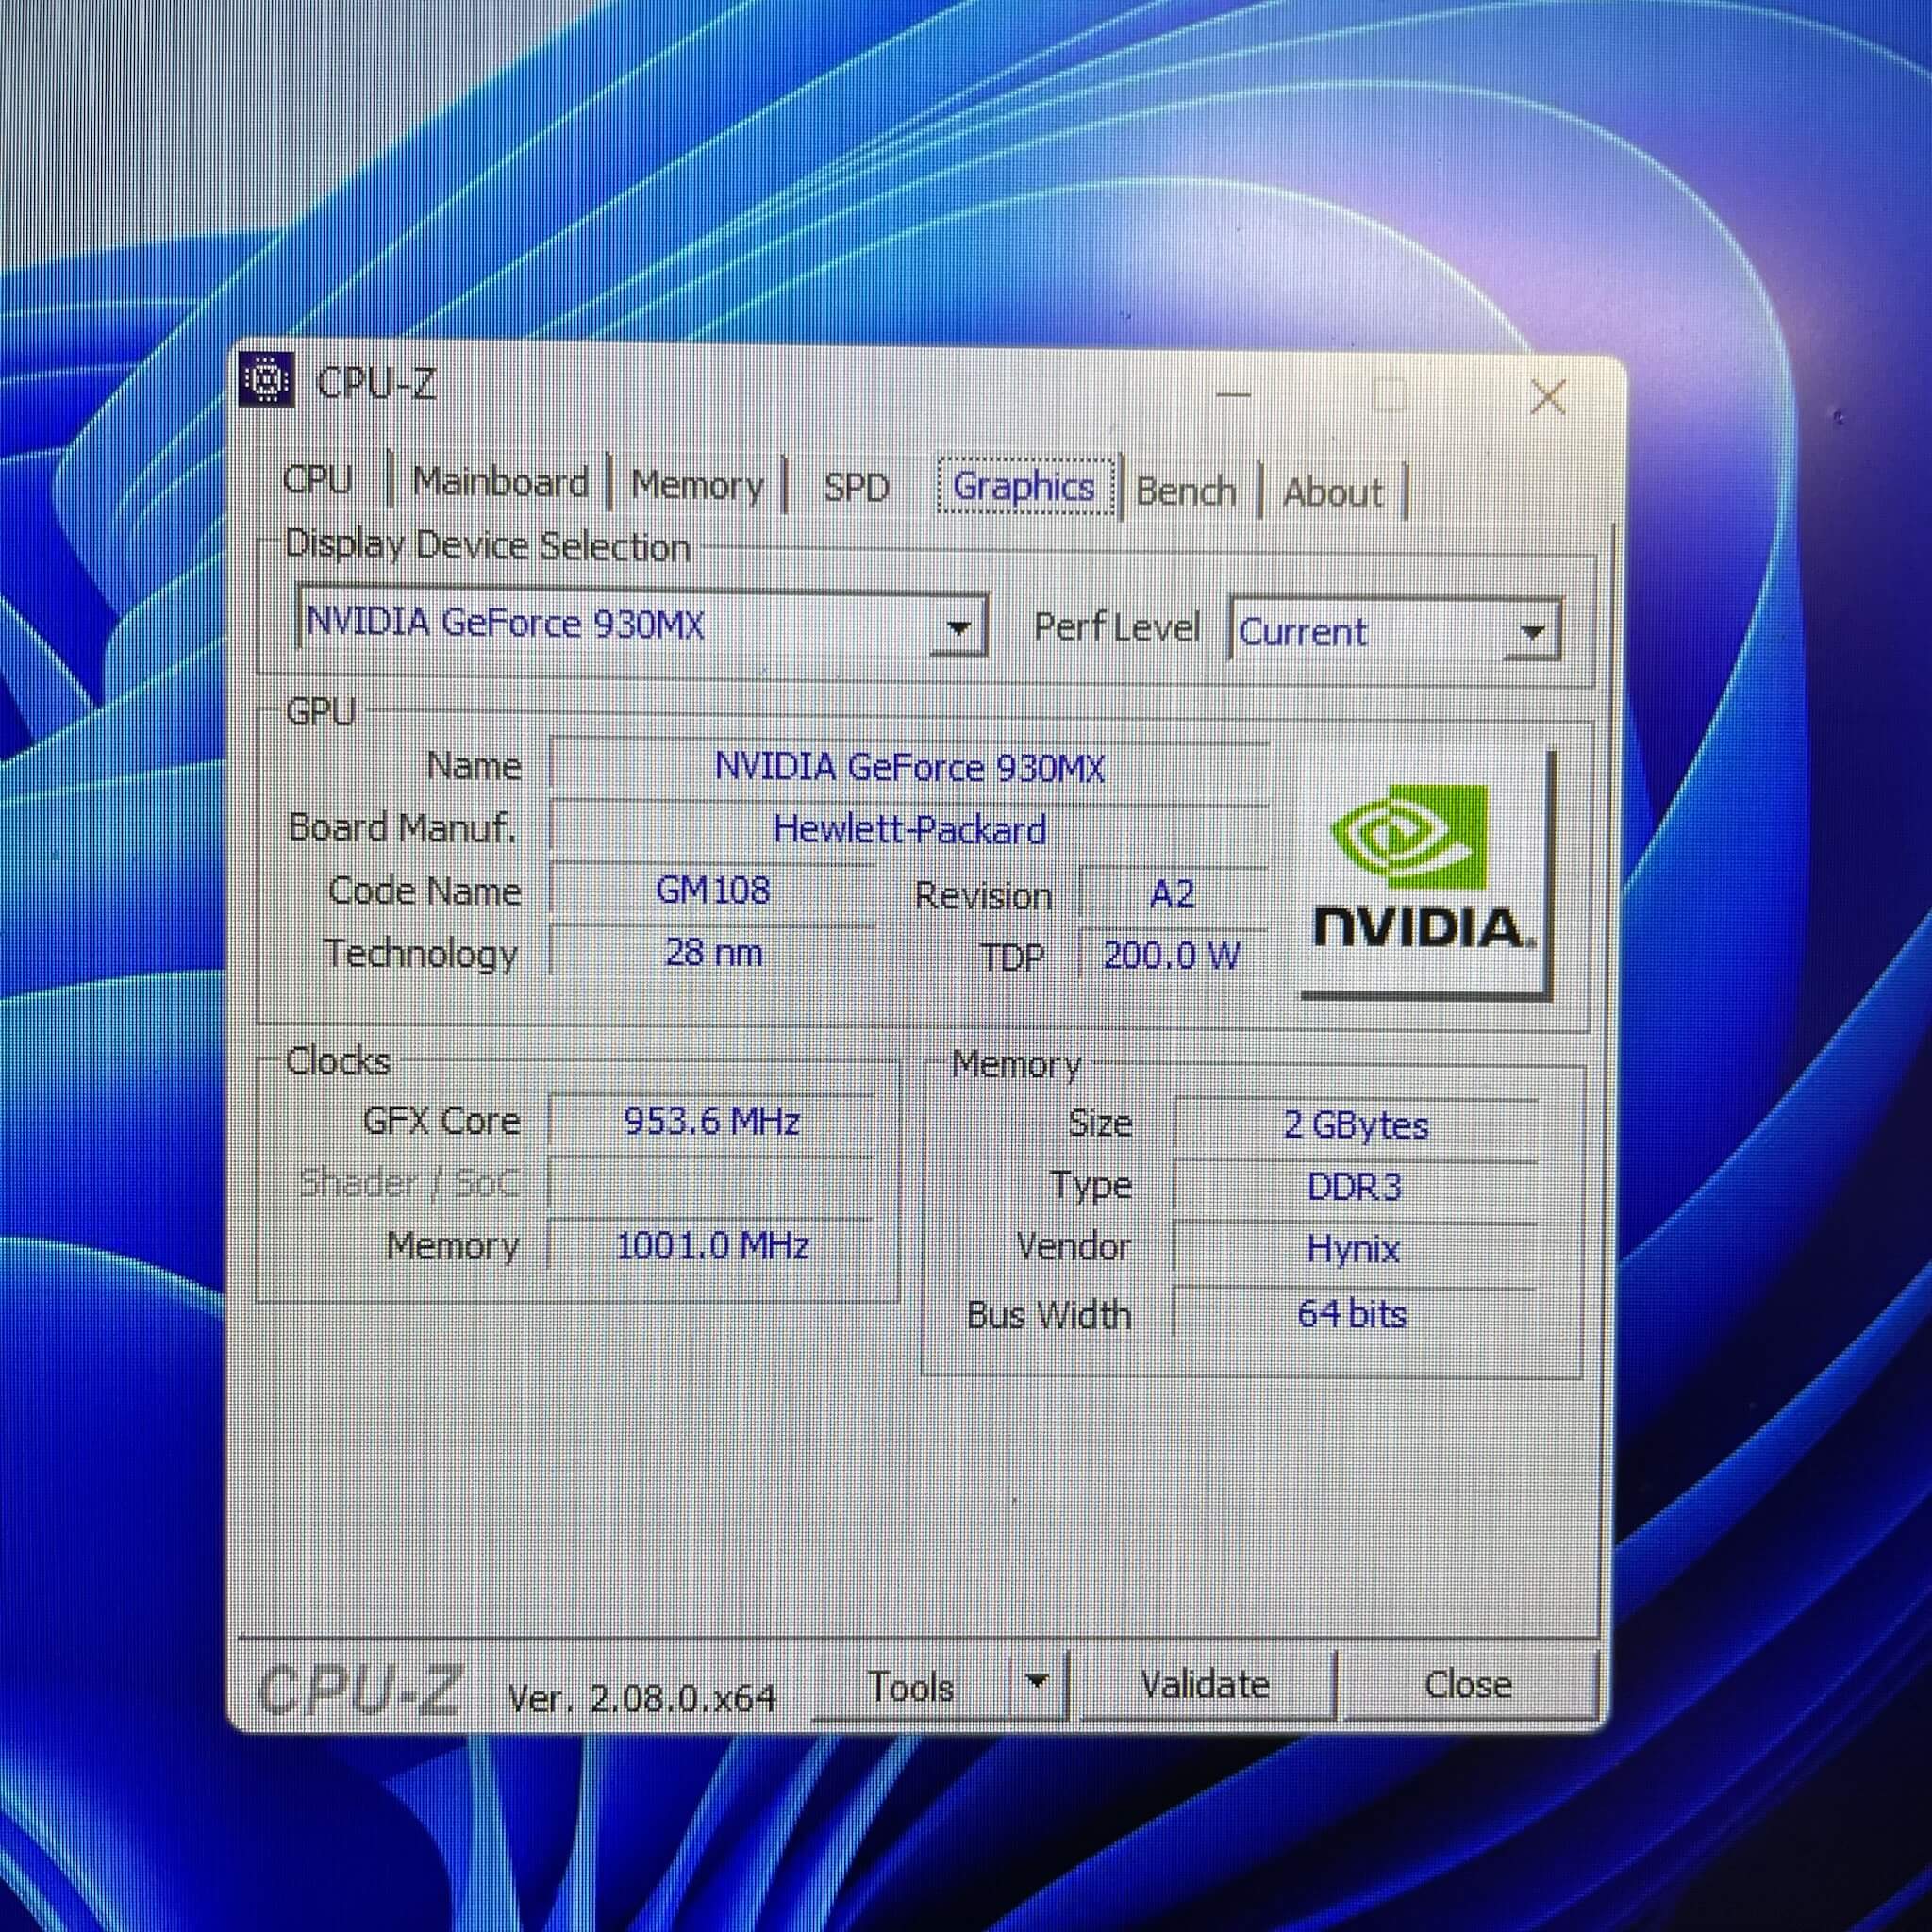Expand the Perf Level Current dropdown
The image size is (1932, 1932).
[x=1531, y=632]
